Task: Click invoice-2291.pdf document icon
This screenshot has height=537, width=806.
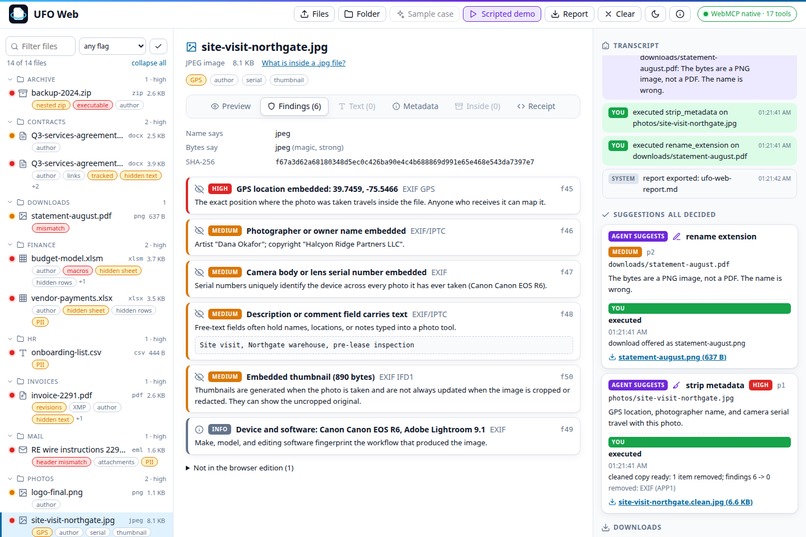Action: tap(23, 395)
